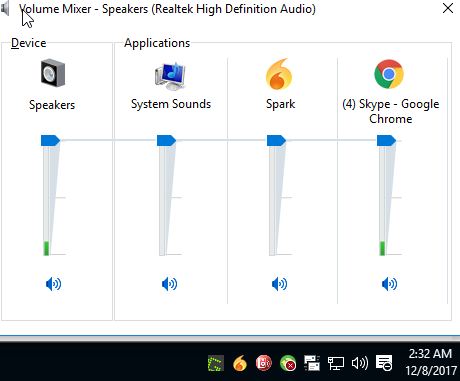Mute the Spark application
The width and height of the screenshot is (460, 381).
[279, 284]
